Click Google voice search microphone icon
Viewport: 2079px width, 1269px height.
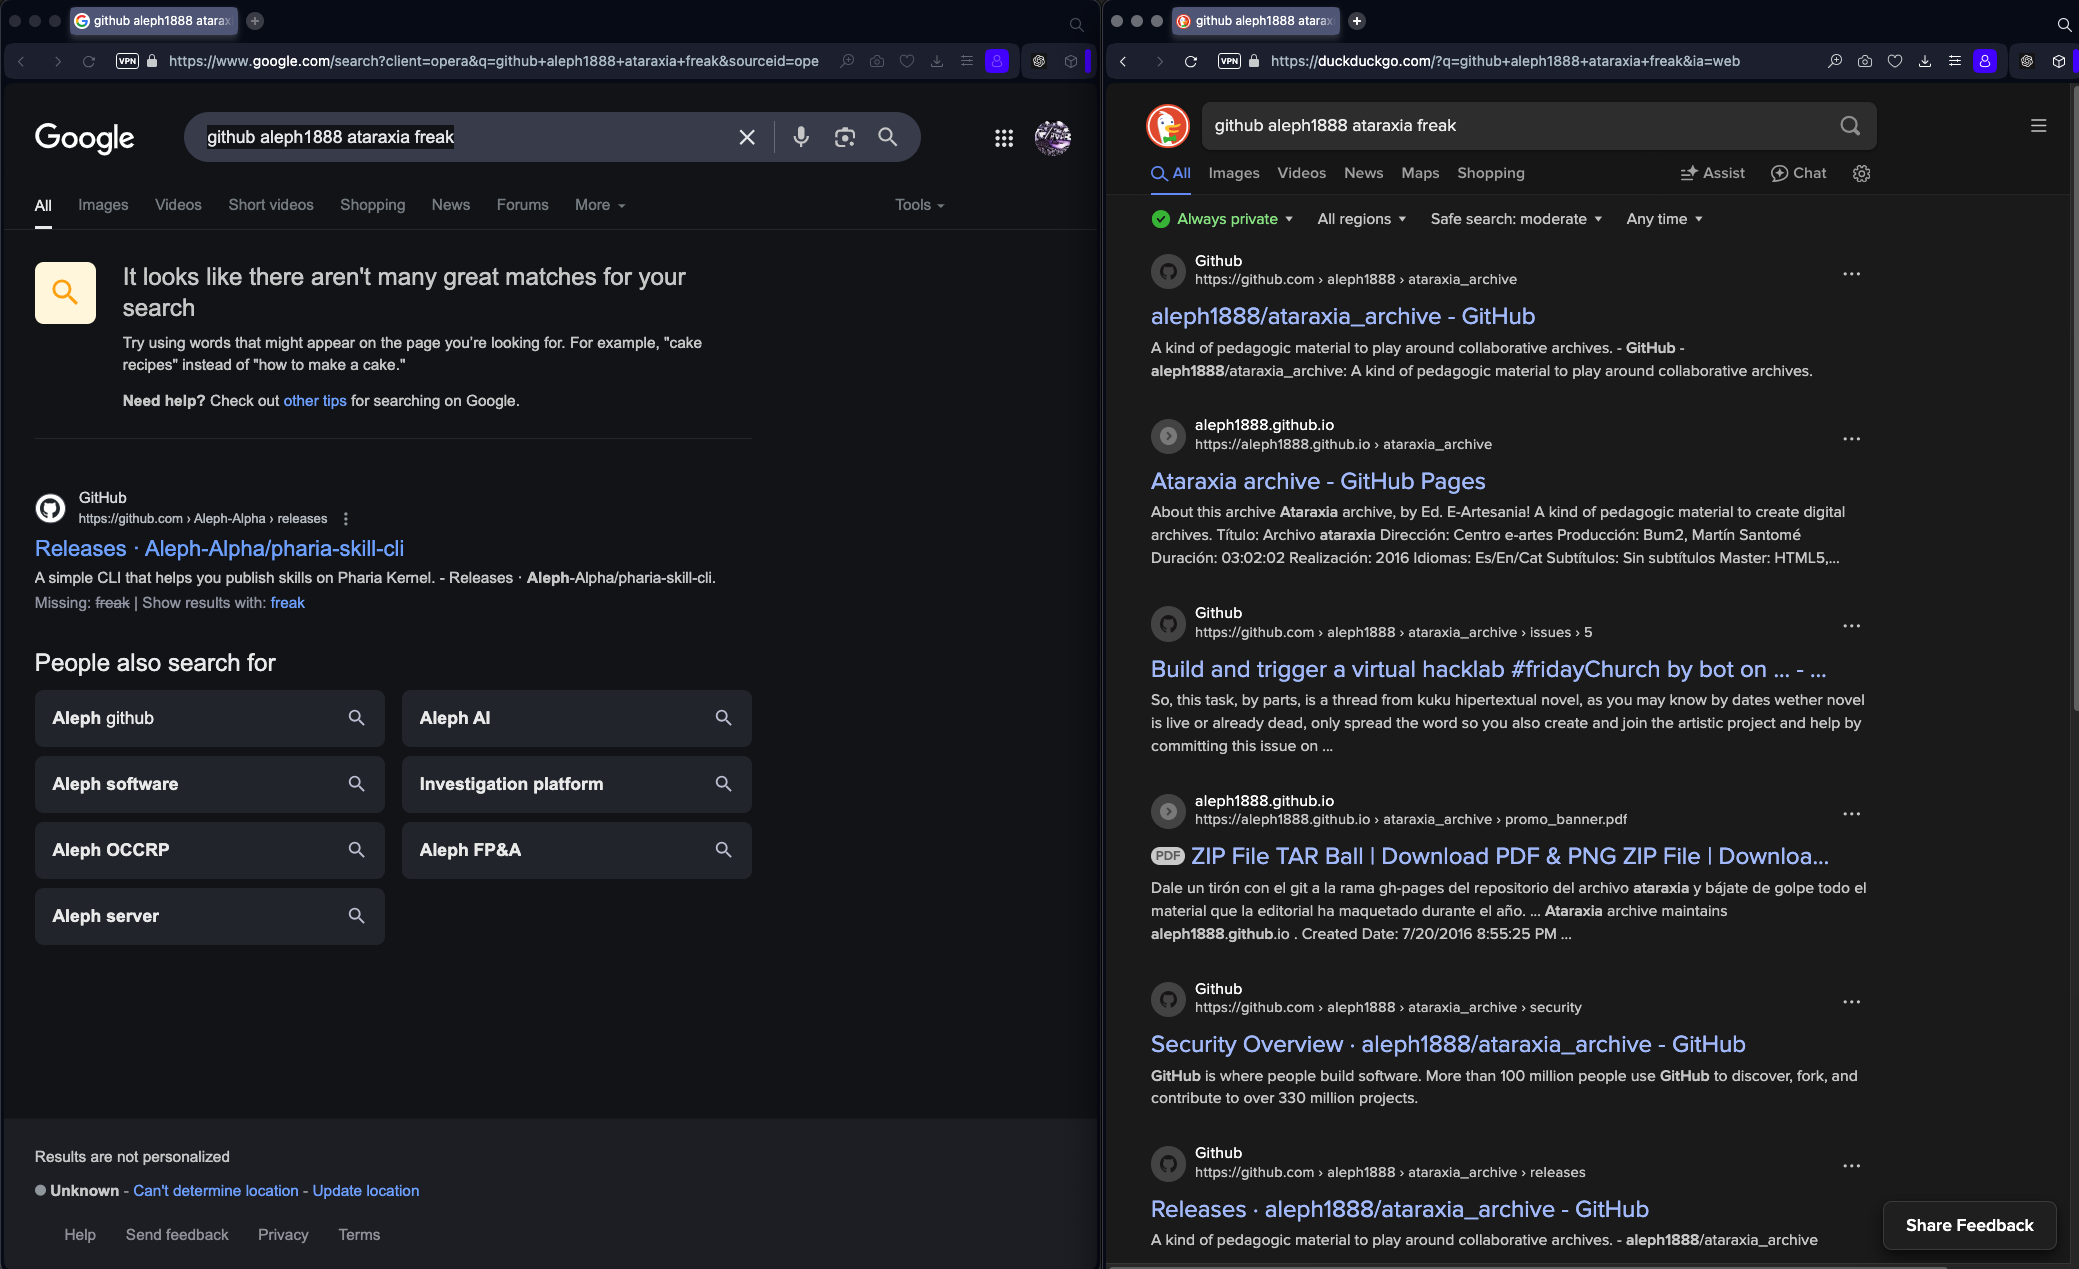[801, 137]
